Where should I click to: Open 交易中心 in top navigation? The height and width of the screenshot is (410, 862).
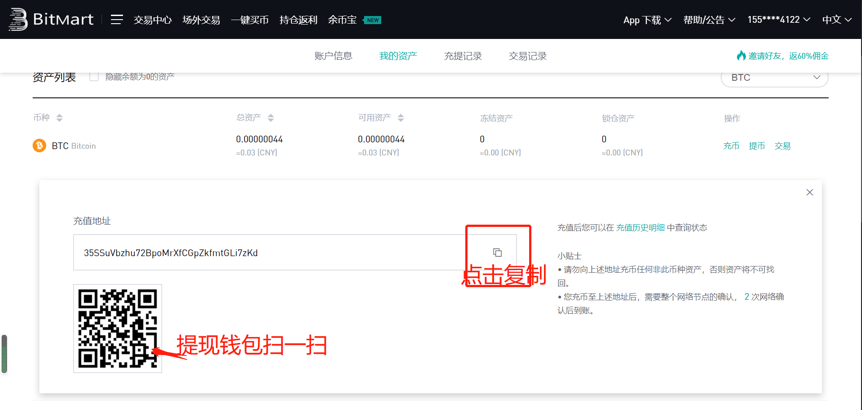tap(153, 20)
